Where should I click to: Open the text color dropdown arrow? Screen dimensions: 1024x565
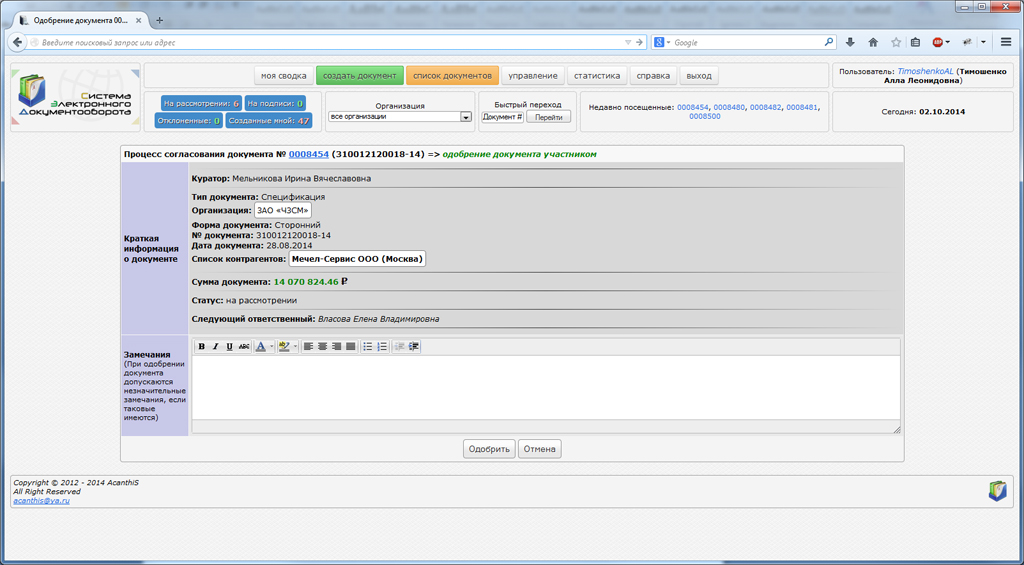coord(271,347)
